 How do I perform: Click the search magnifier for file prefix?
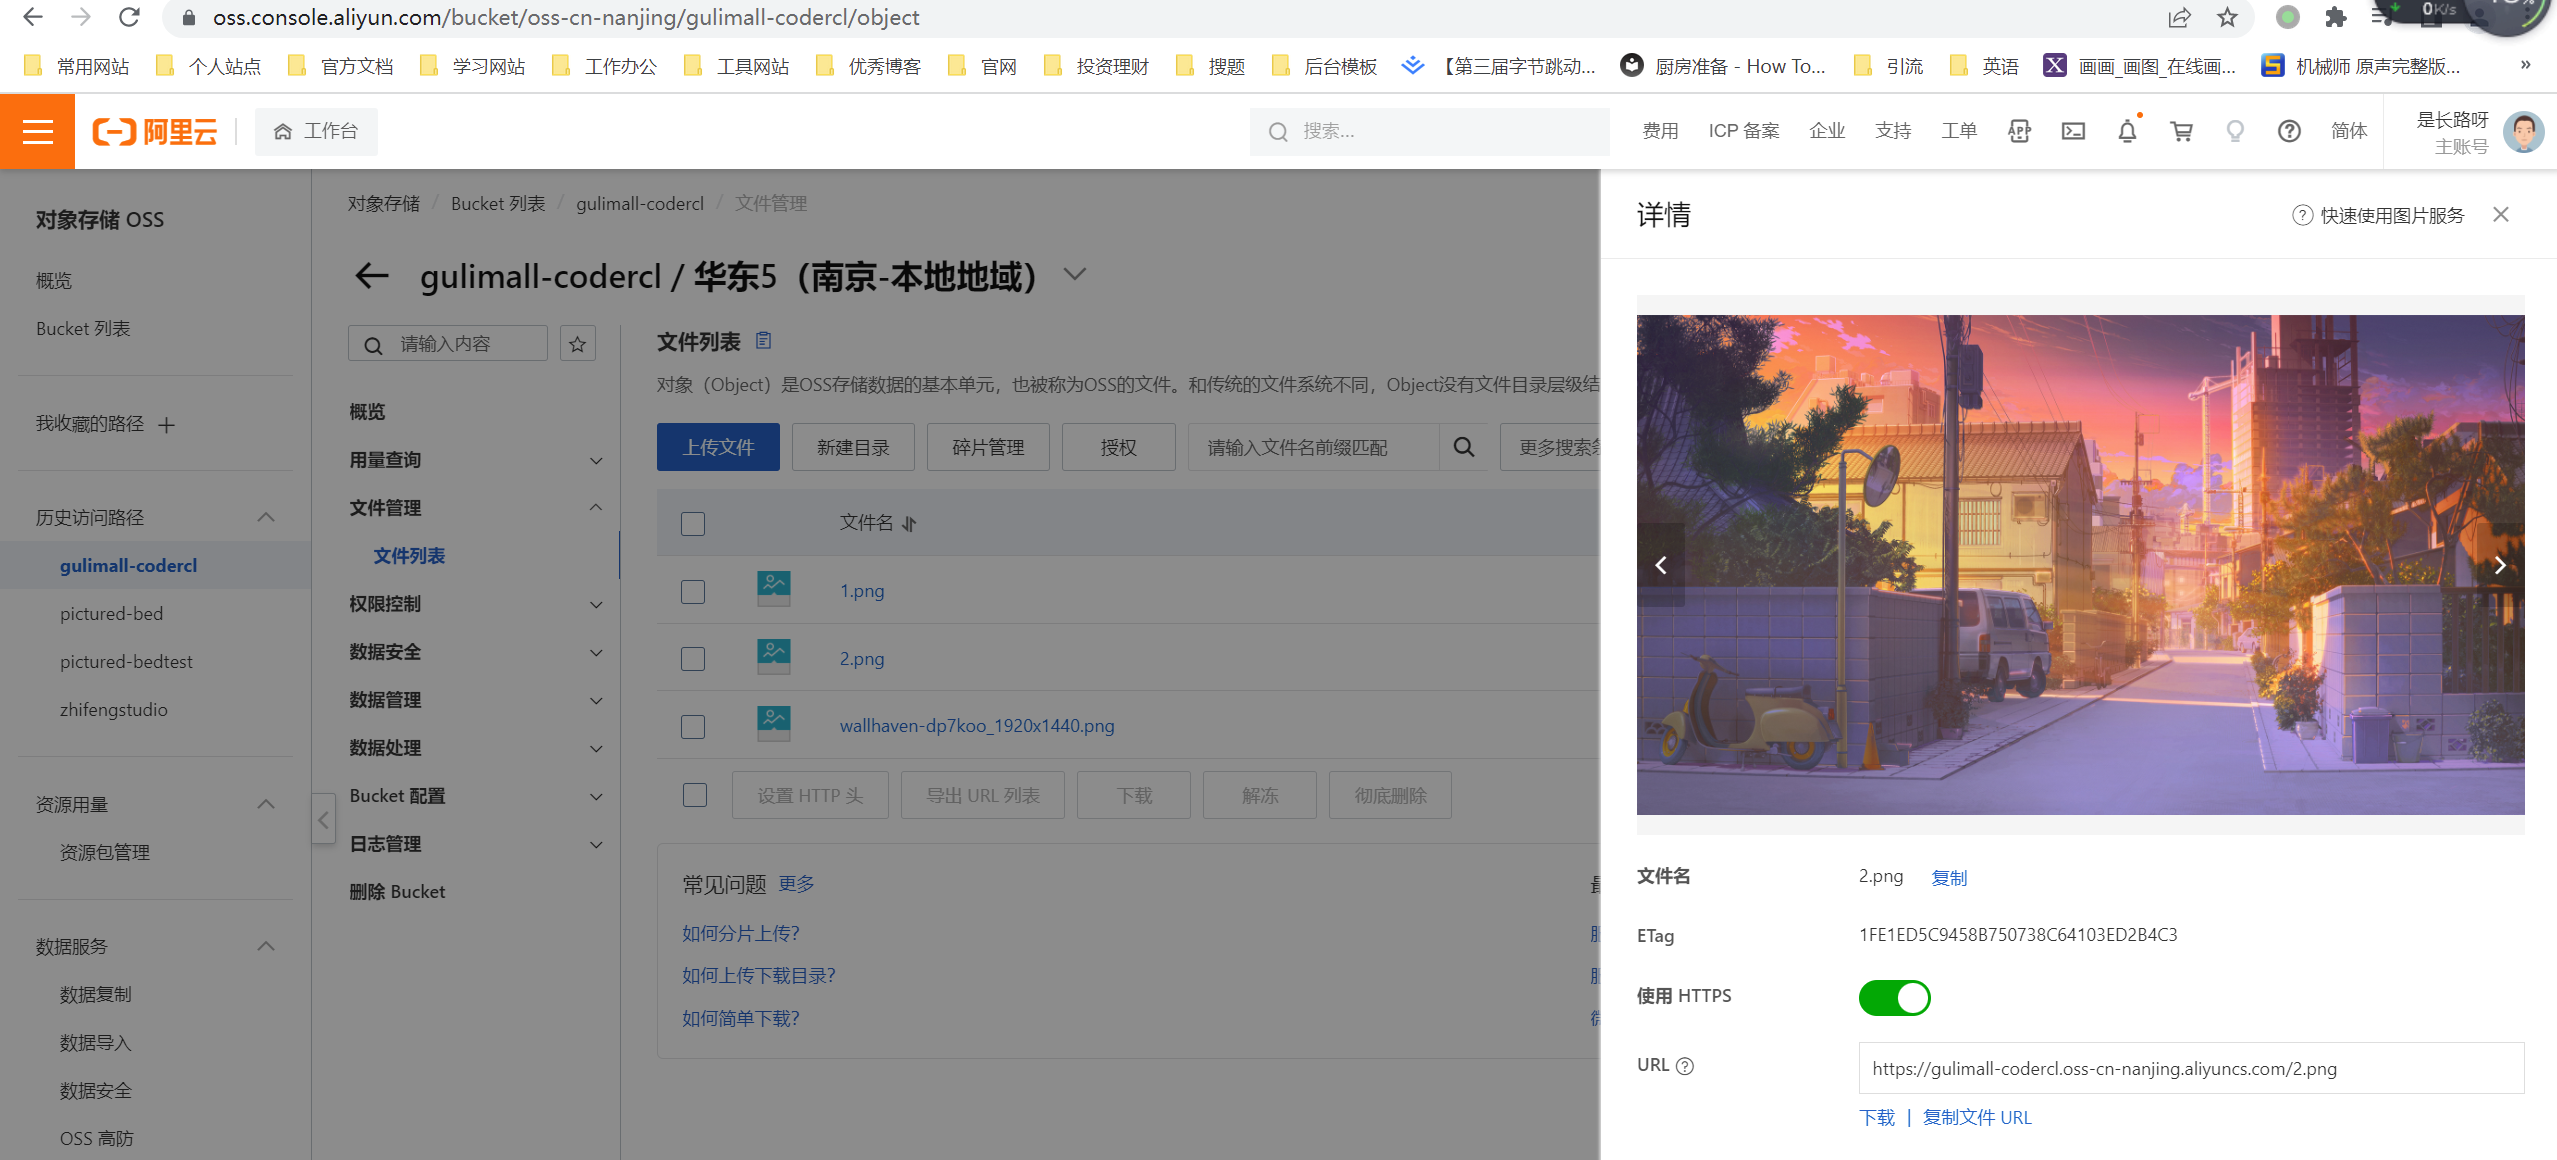point(1463,447)
